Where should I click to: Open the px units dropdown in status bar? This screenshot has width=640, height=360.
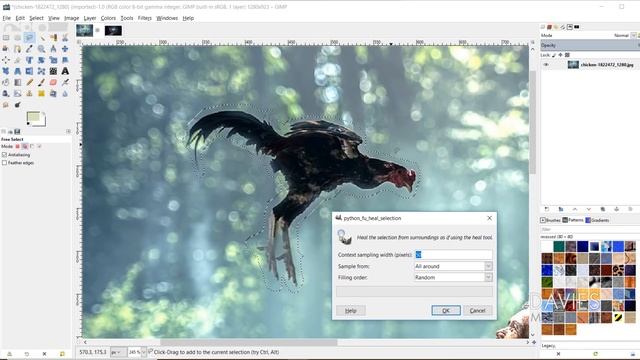point(118,352)
